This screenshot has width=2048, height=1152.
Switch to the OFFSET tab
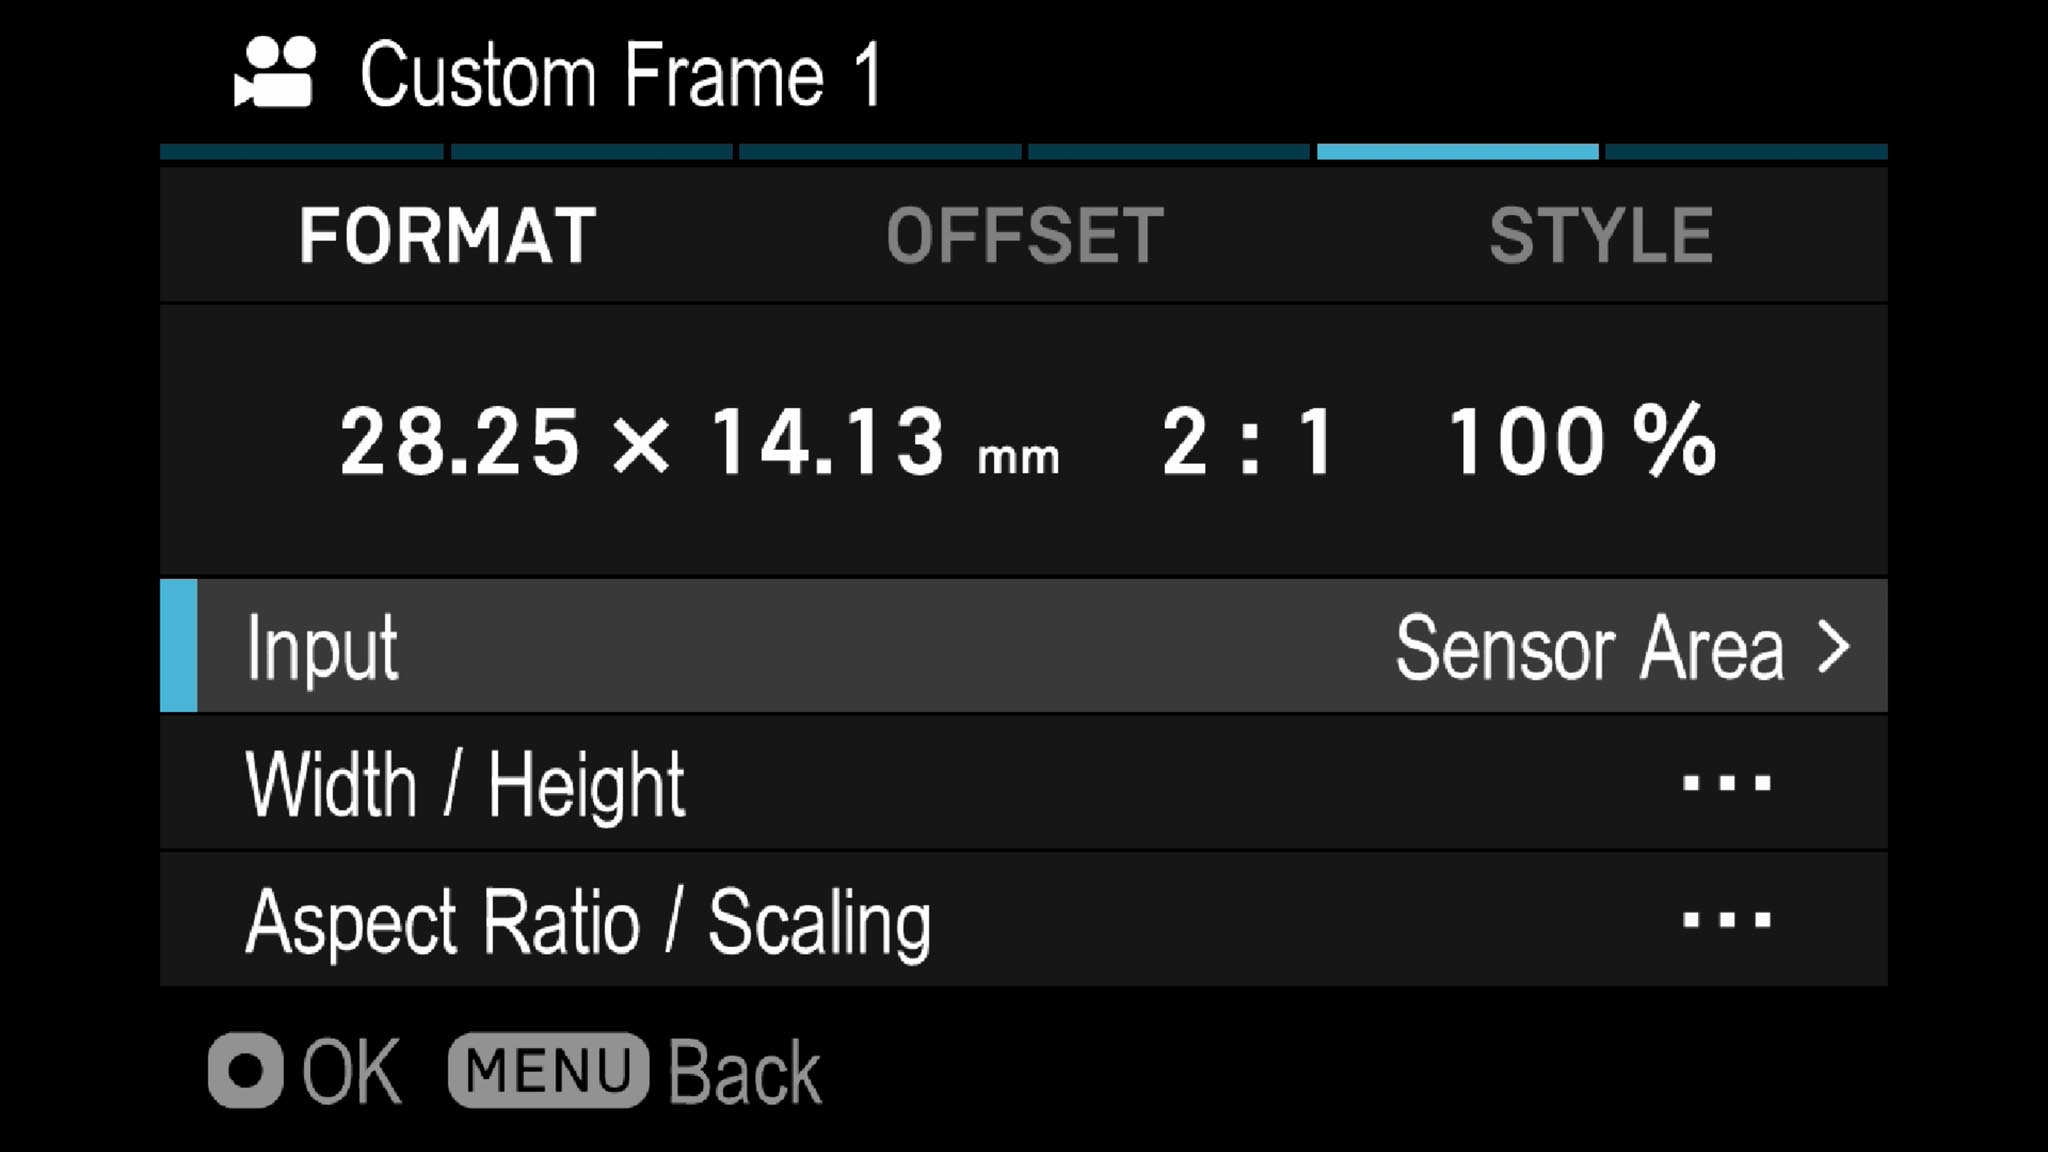pyautogui.click(x=1025, y=236)
